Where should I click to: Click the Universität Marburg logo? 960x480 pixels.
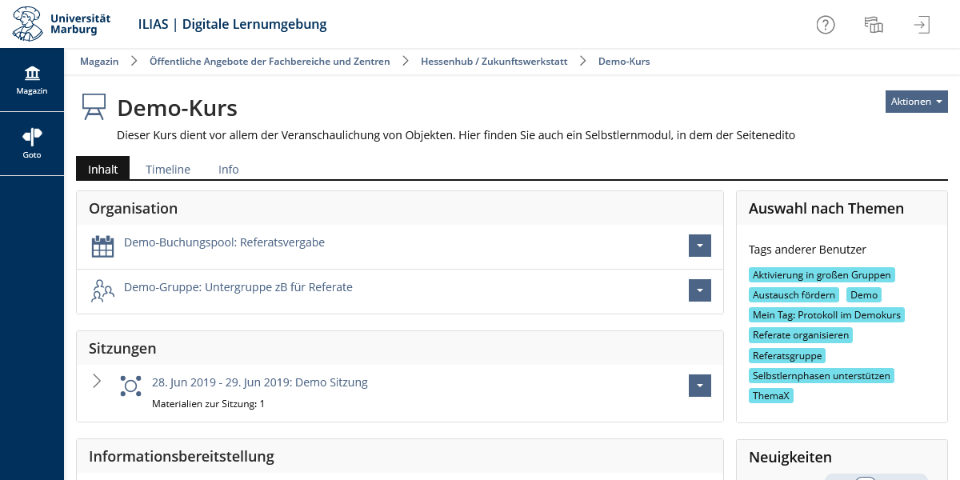point(62,24)
